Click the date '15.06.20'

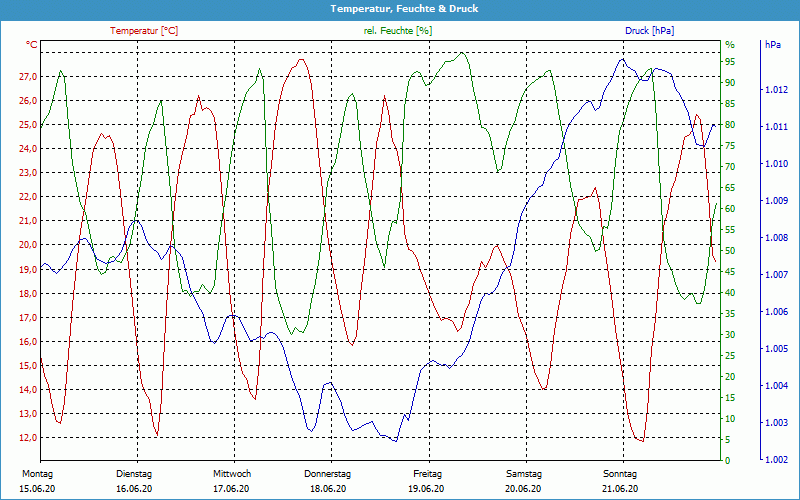point(37,489)
